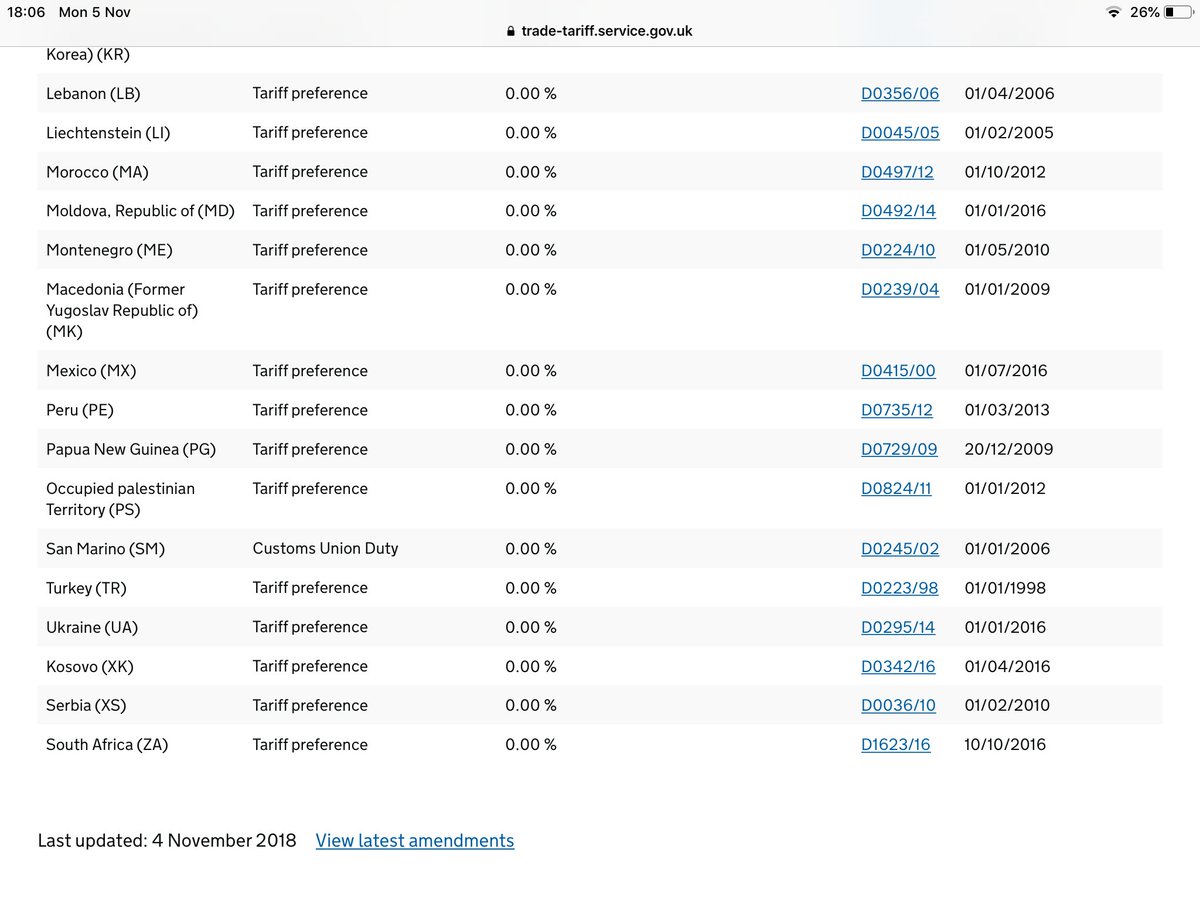Screen dimensions: 1200x900
Task: Open regulation D0342/16 for Kosovo
Action: [898, 666]
